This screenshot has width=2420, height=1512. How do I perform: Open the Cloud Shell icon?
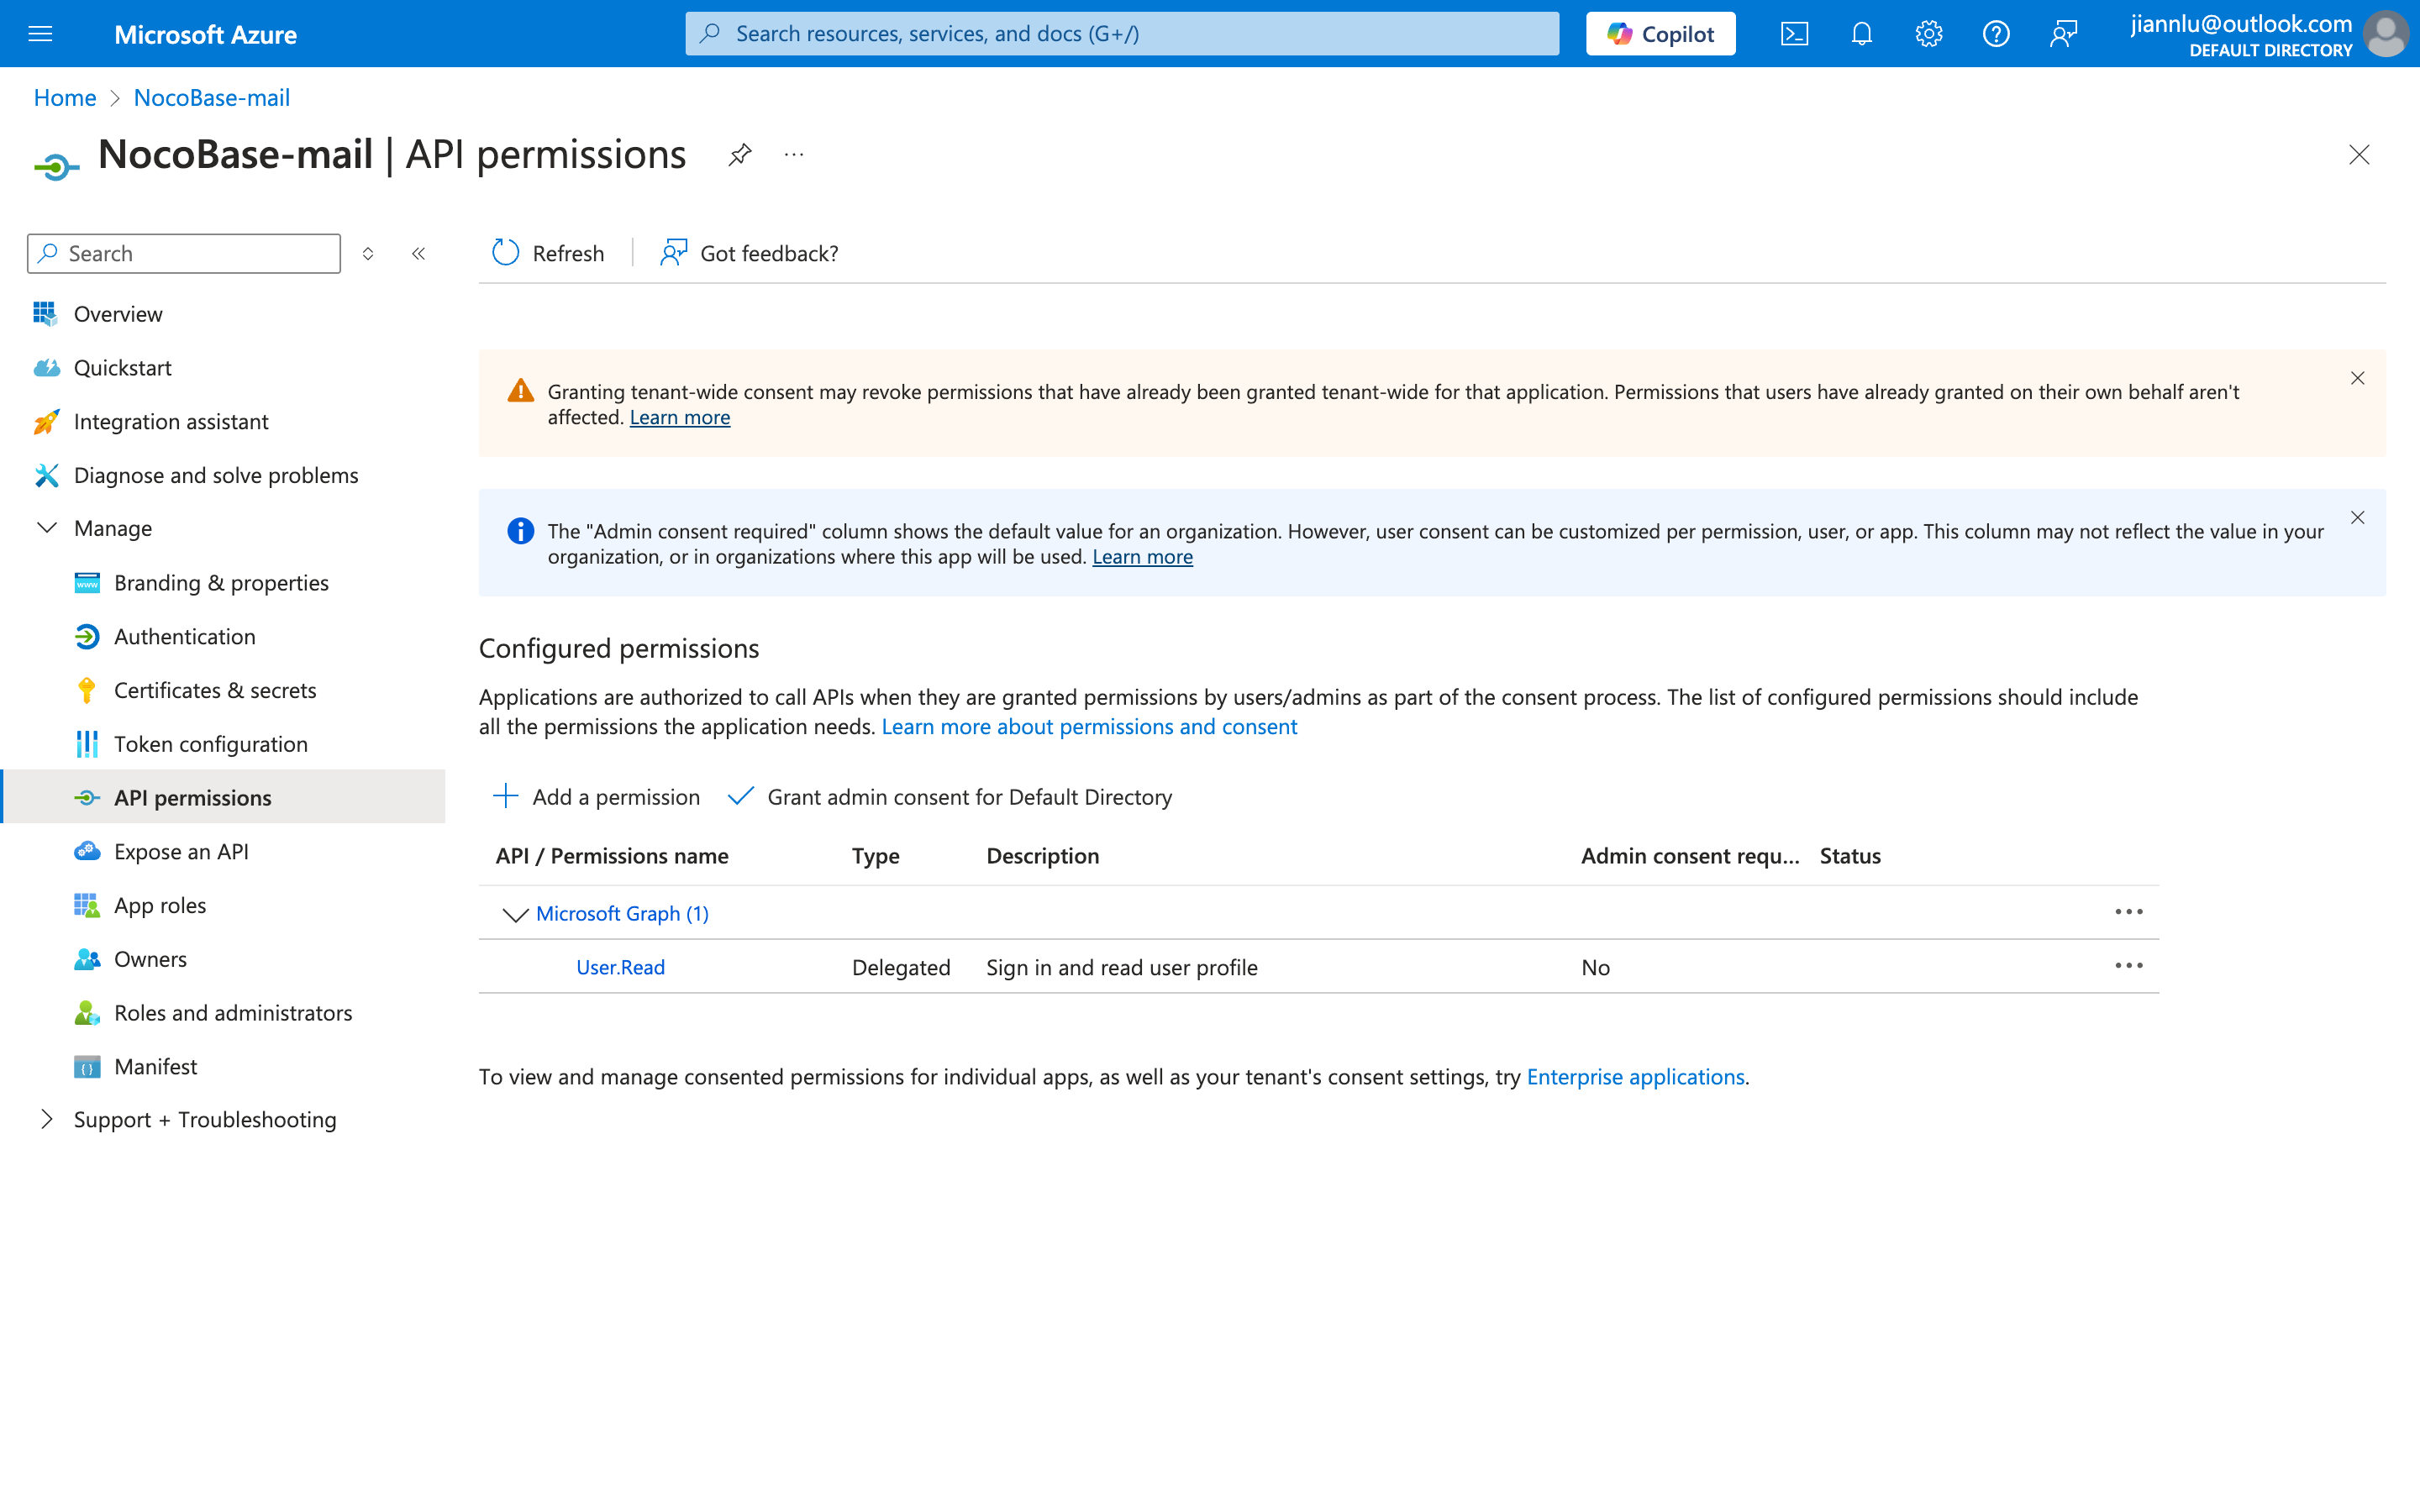click(x=1794, y=34)
